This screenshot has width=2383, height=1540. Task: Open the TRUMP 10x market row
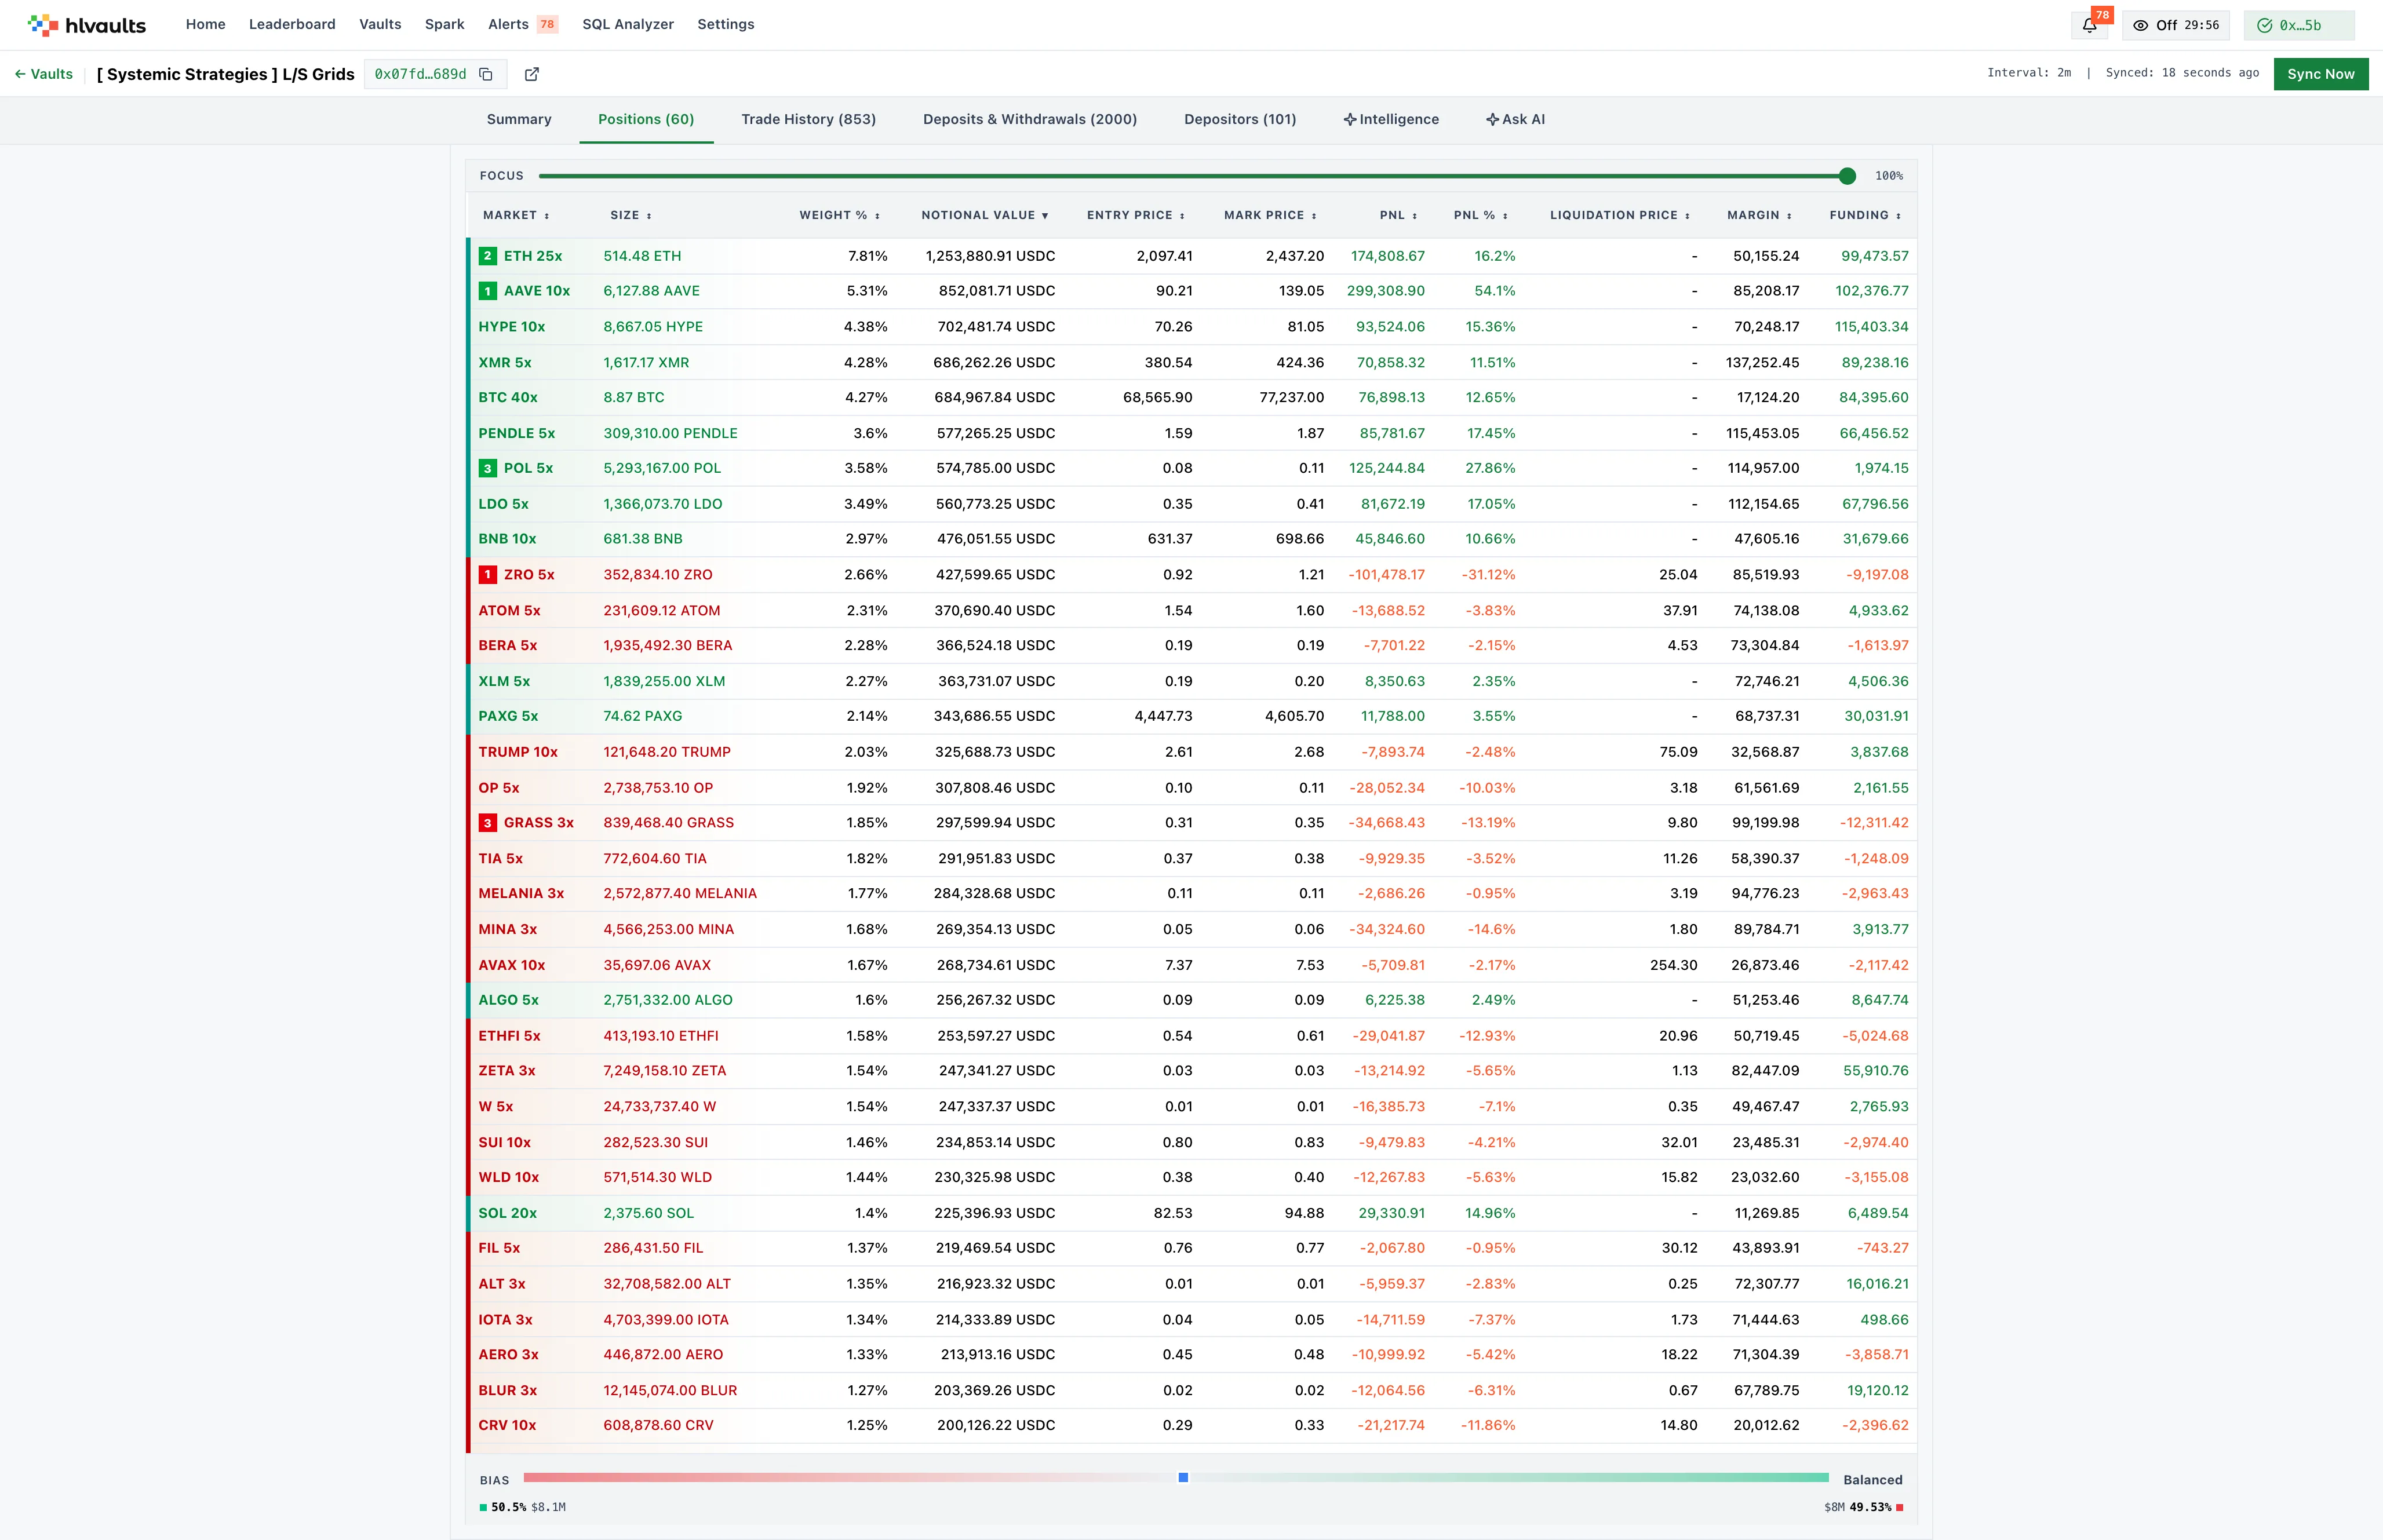pyautogui.click(x=1192, y=752)
